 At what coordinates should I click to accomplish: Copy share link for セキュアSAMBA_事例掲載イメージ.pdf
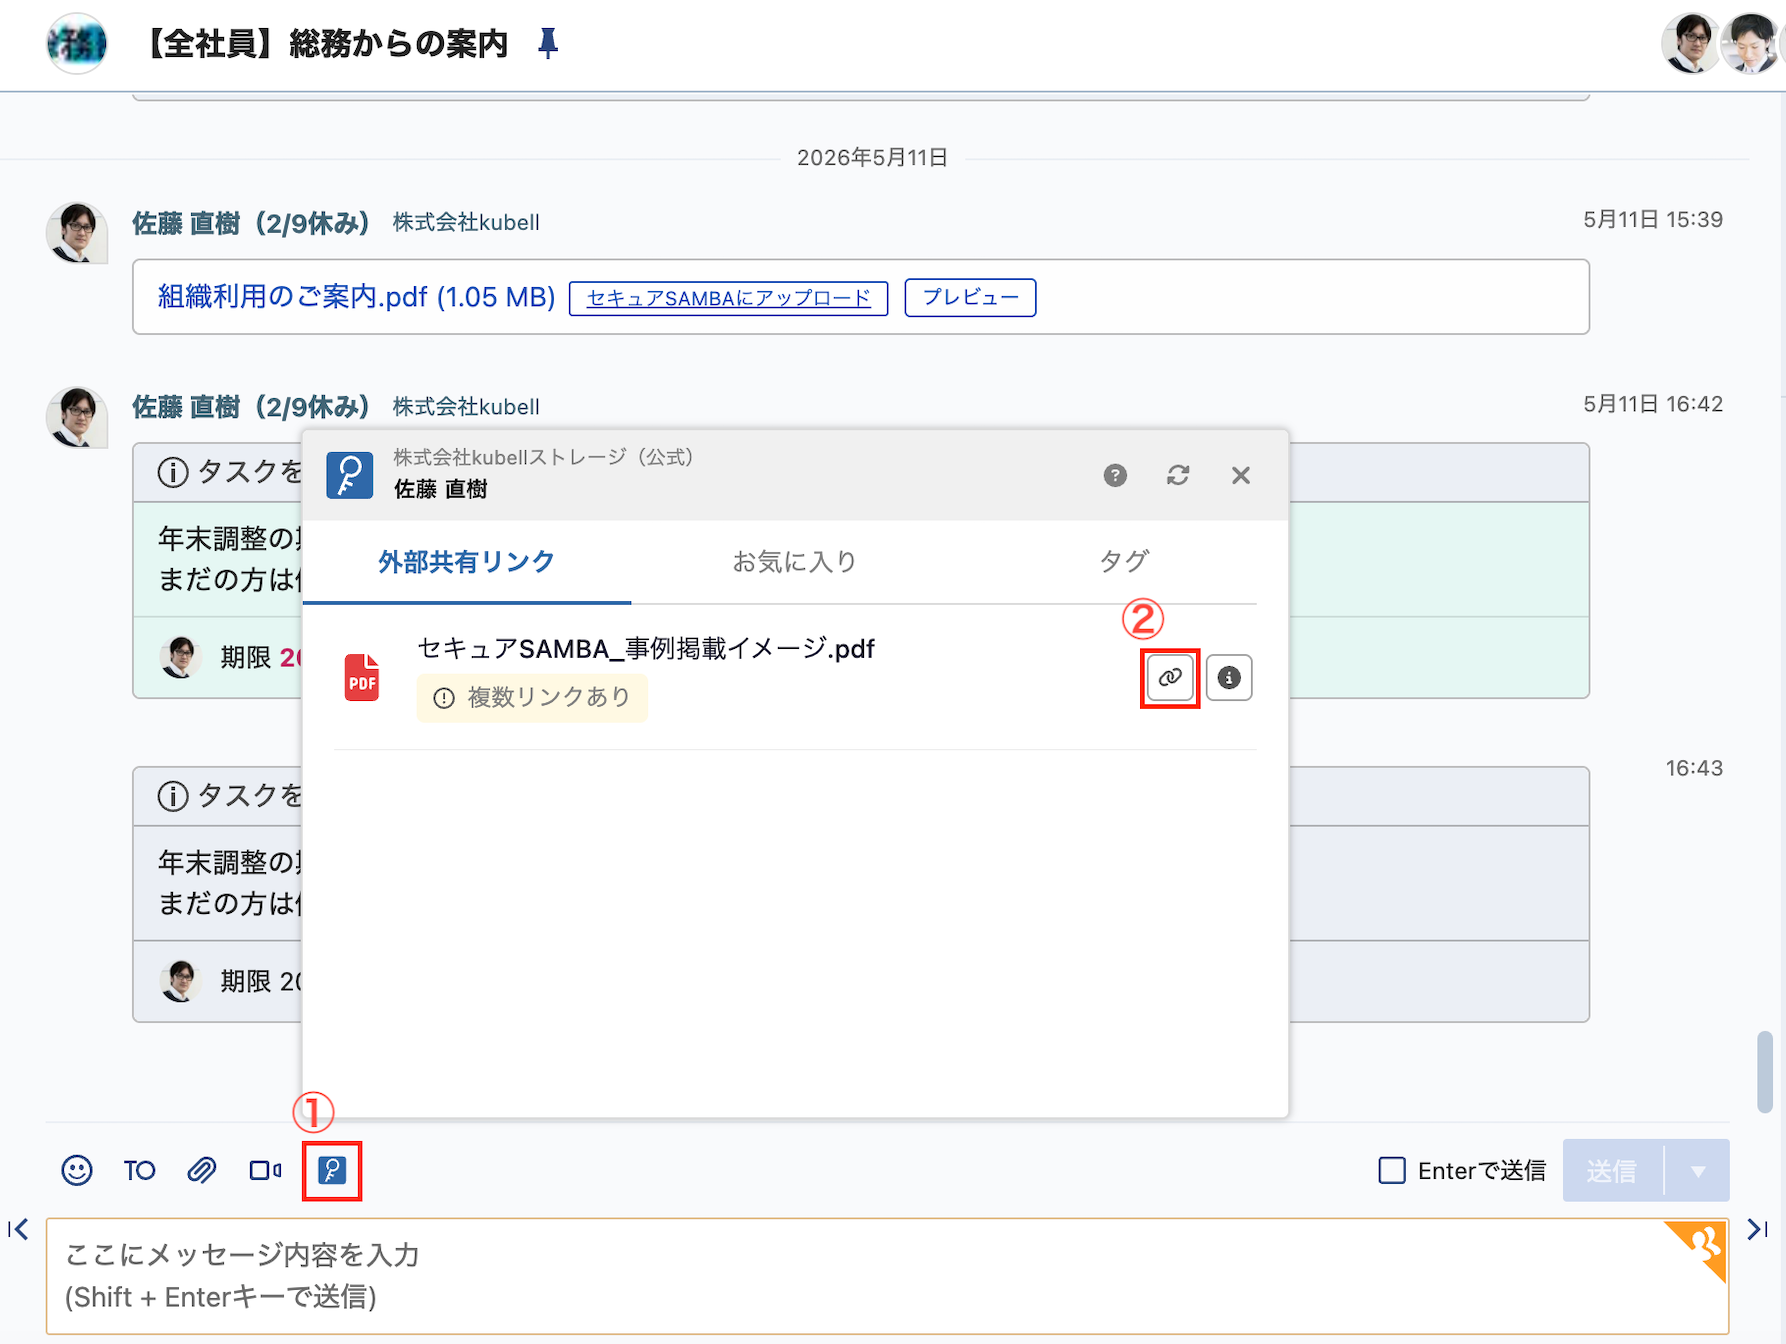(x=1170, y=678)
